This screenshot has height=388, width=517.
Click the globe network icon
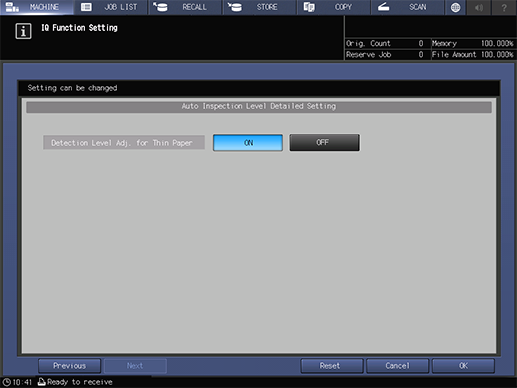[455, 7]
